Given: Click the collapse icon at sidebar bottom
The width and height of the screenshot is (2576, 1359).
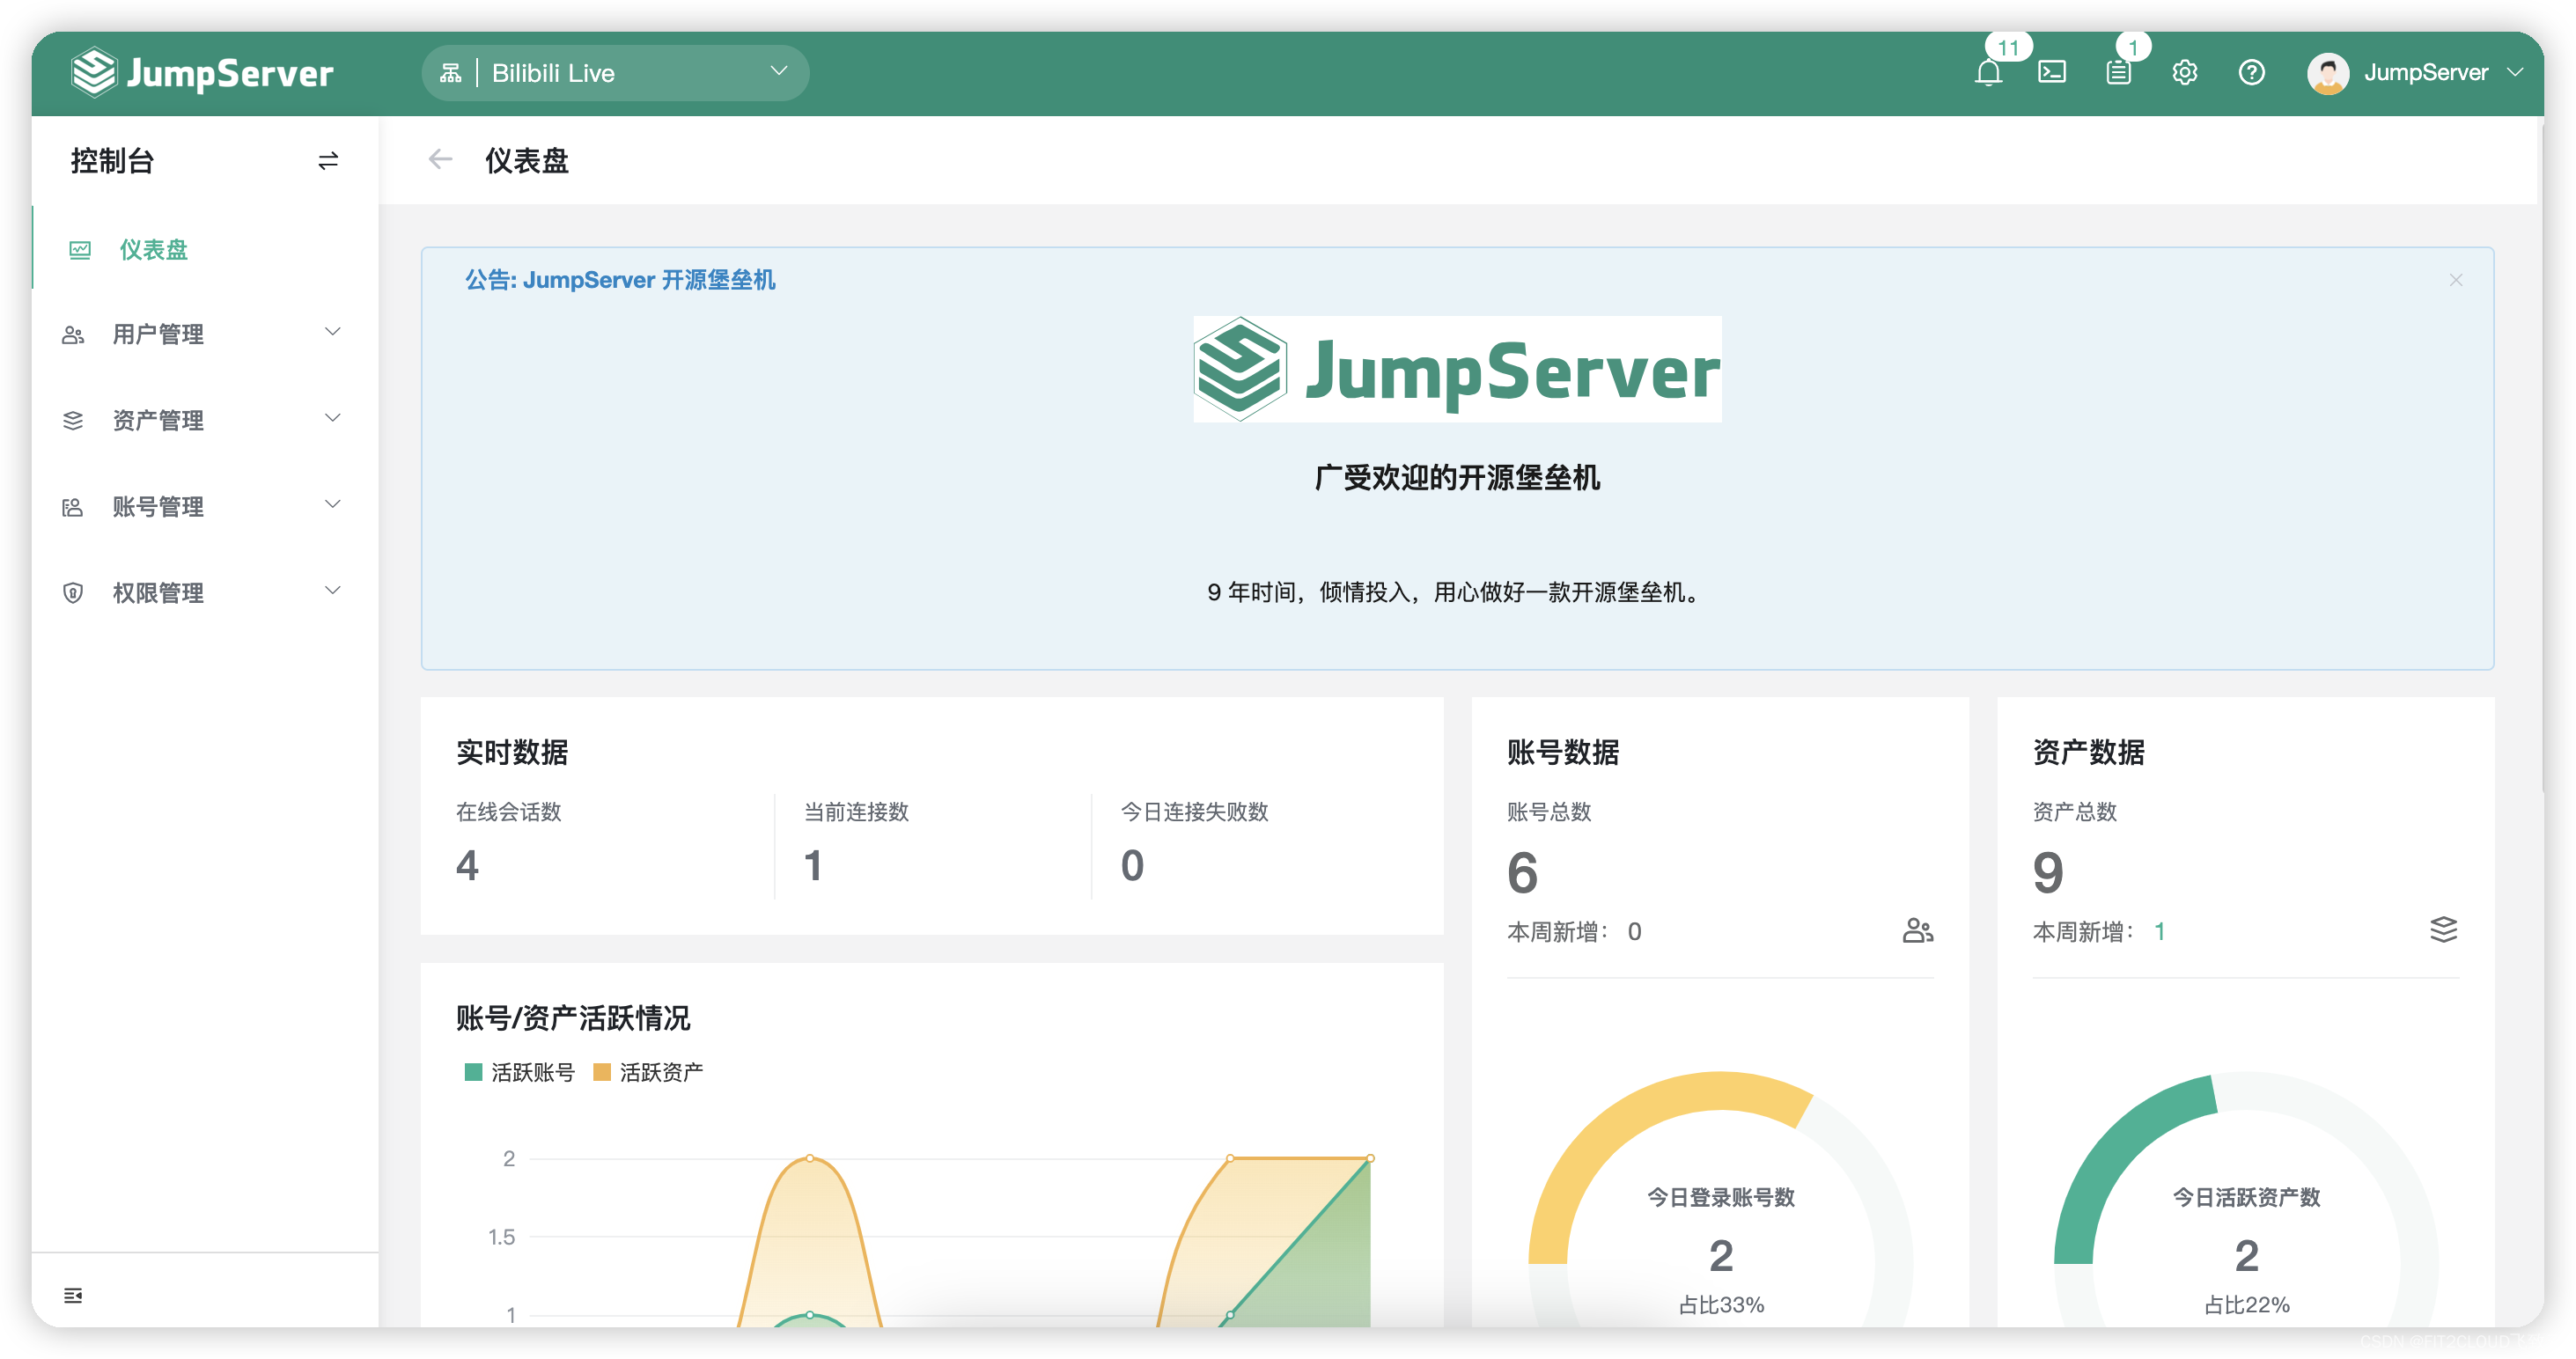Looking at the screenshot, I should (72, 1295).
